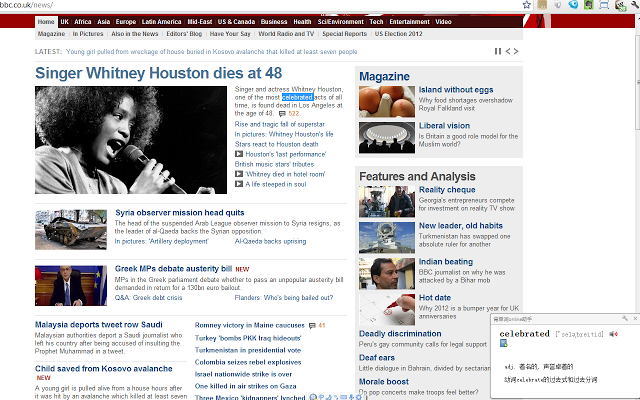Go to the UK news section

click(64, 22)
